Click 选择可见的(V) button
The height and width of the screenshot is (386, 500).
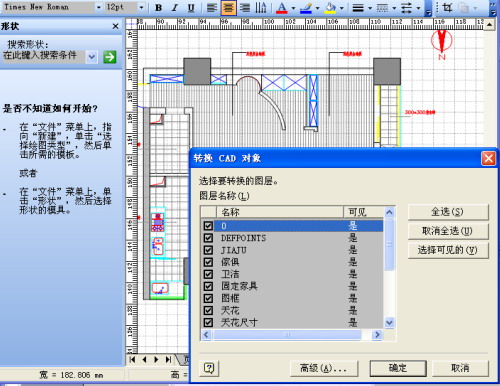tap(448, 250)
